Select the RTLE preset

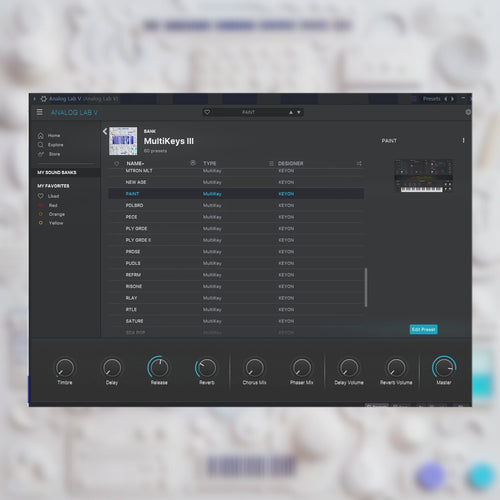tap(236, 309)
